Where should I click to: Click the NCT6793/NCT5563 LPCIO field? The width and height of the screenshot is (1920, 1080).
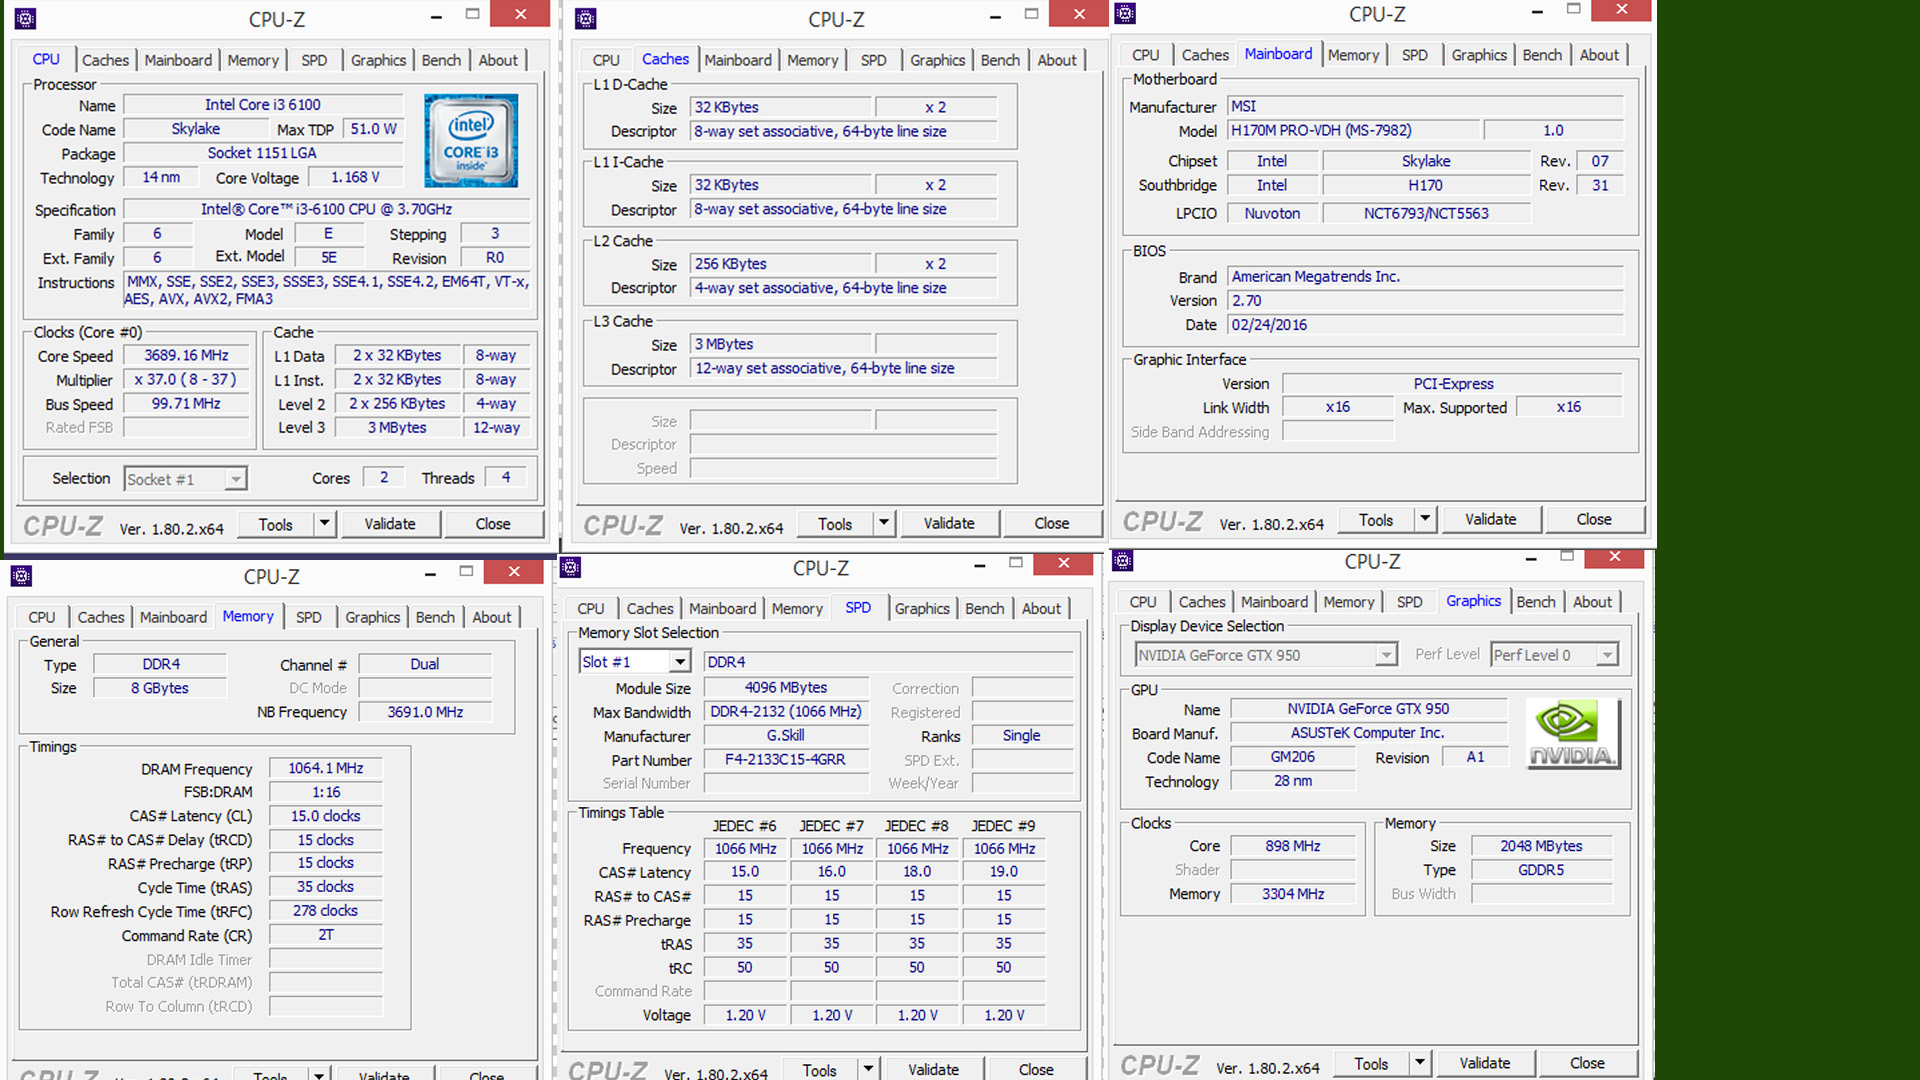[1426, 213]
